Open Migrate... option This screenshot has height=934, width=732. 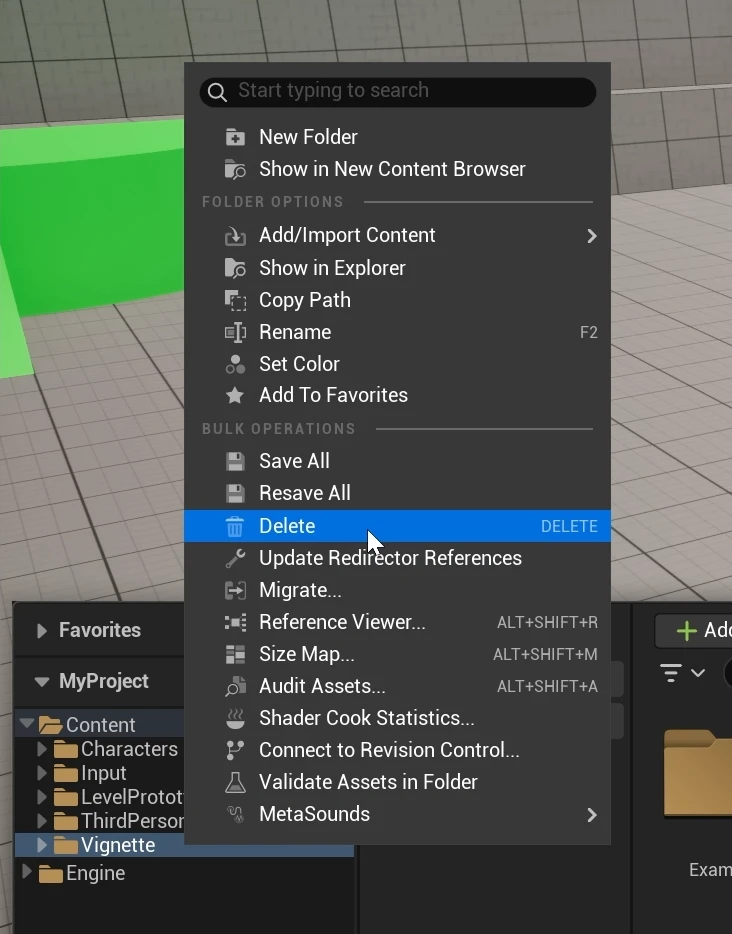click(397, 590)
